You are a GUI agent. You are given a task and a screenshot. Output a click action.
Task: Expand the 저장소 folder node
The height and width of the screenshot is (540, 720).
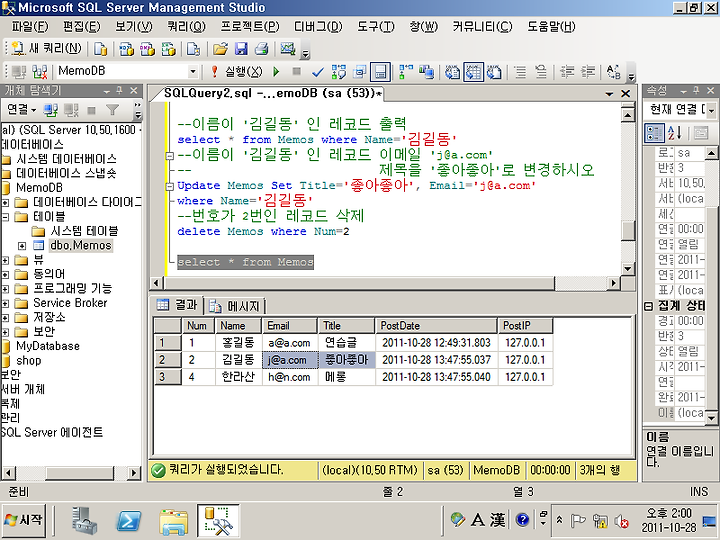[x=5, y=318]
